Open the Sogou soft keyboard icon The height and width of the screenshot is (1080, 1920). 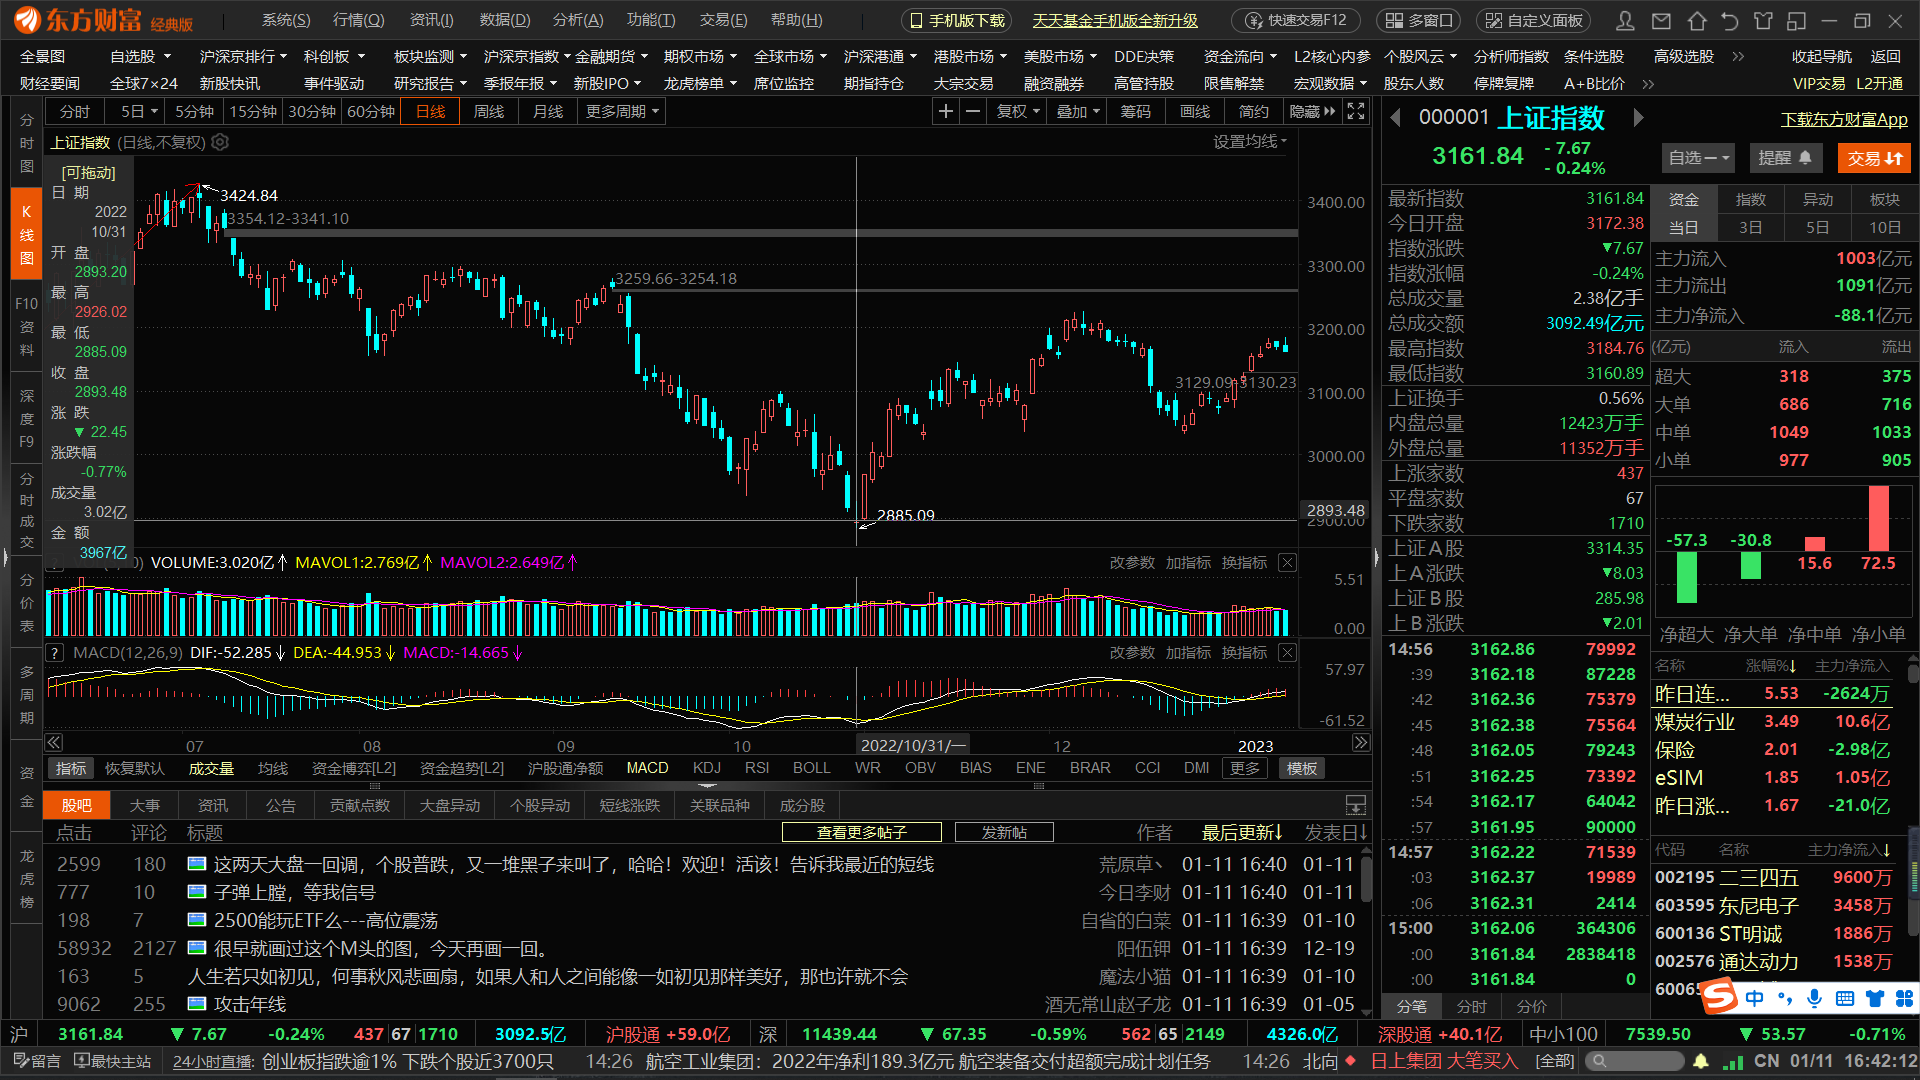pos(1845,998)
